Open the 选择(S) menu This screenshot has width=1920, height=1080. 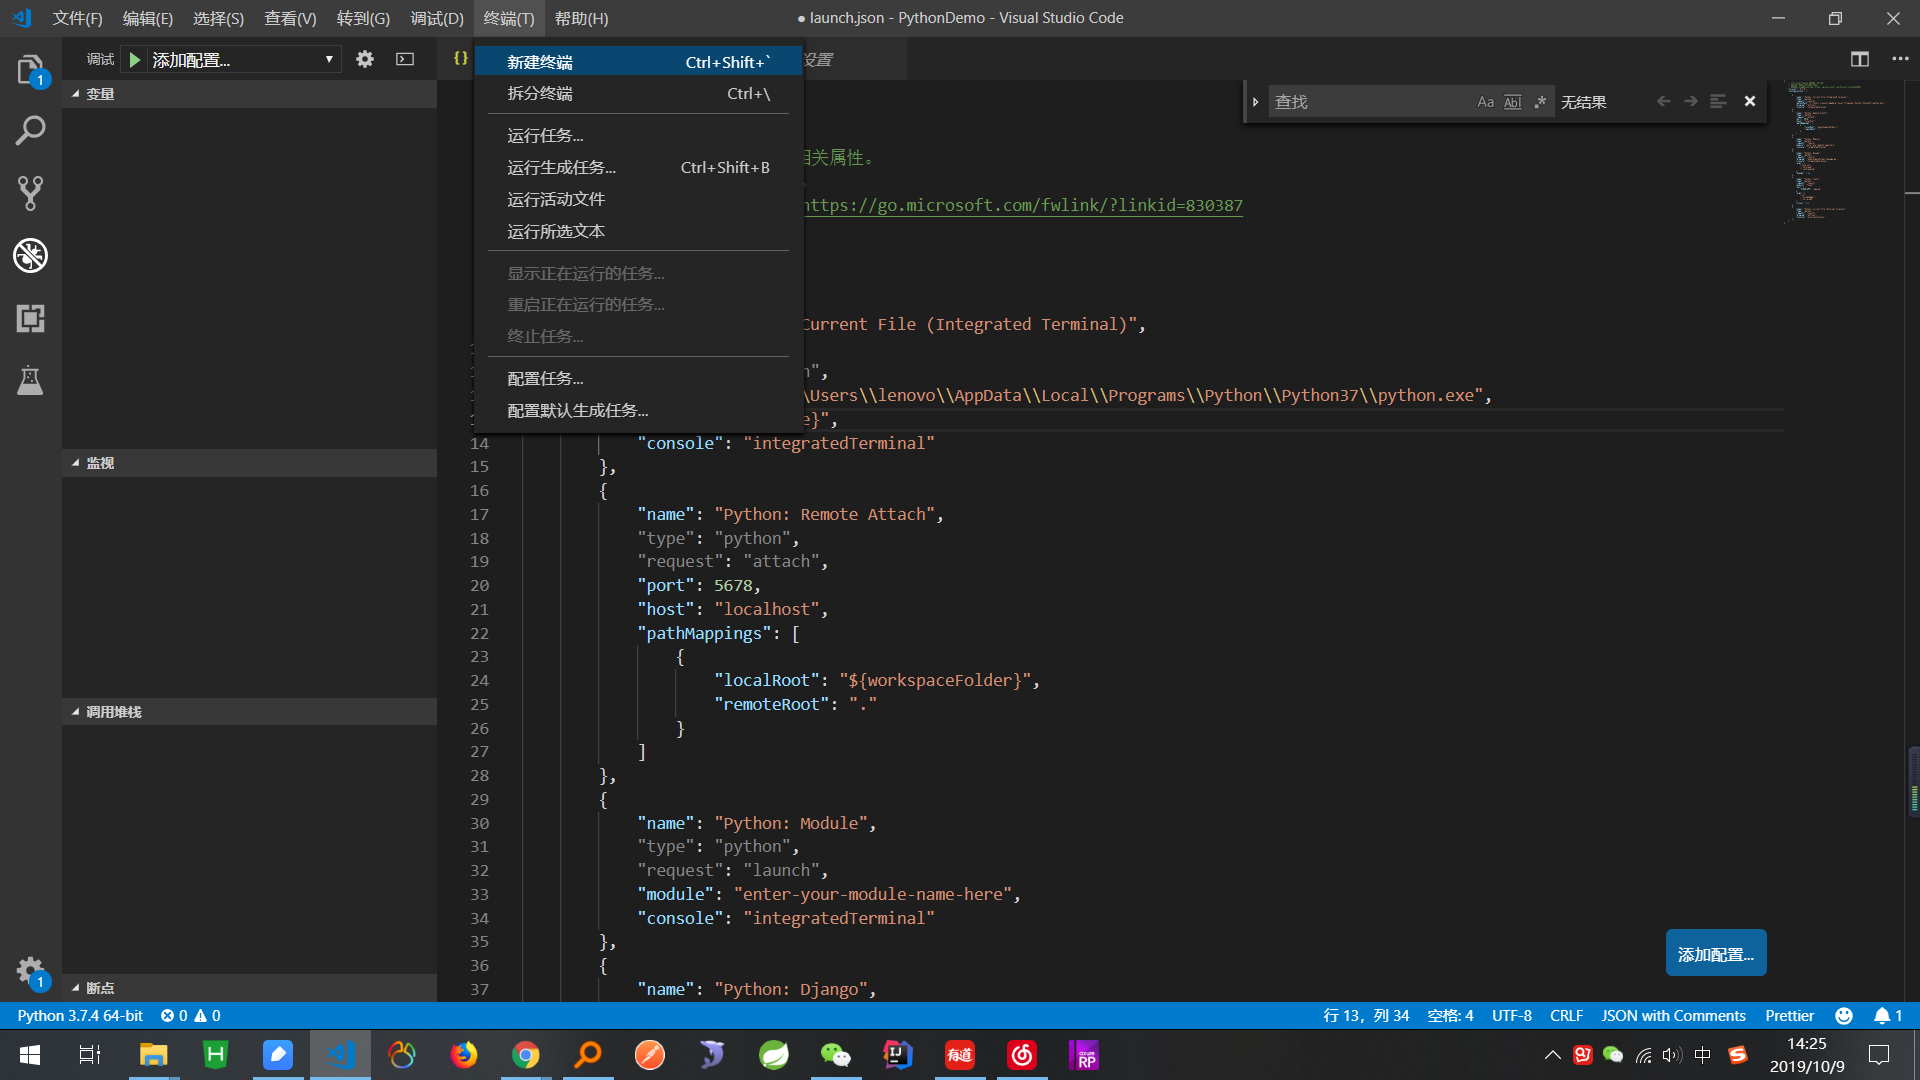pos(218,18)
